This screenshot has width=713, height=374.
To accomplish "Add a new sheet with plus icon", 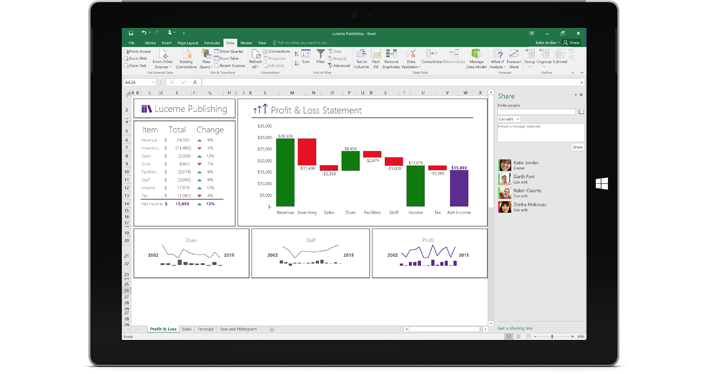I will [x=272, y=329].
